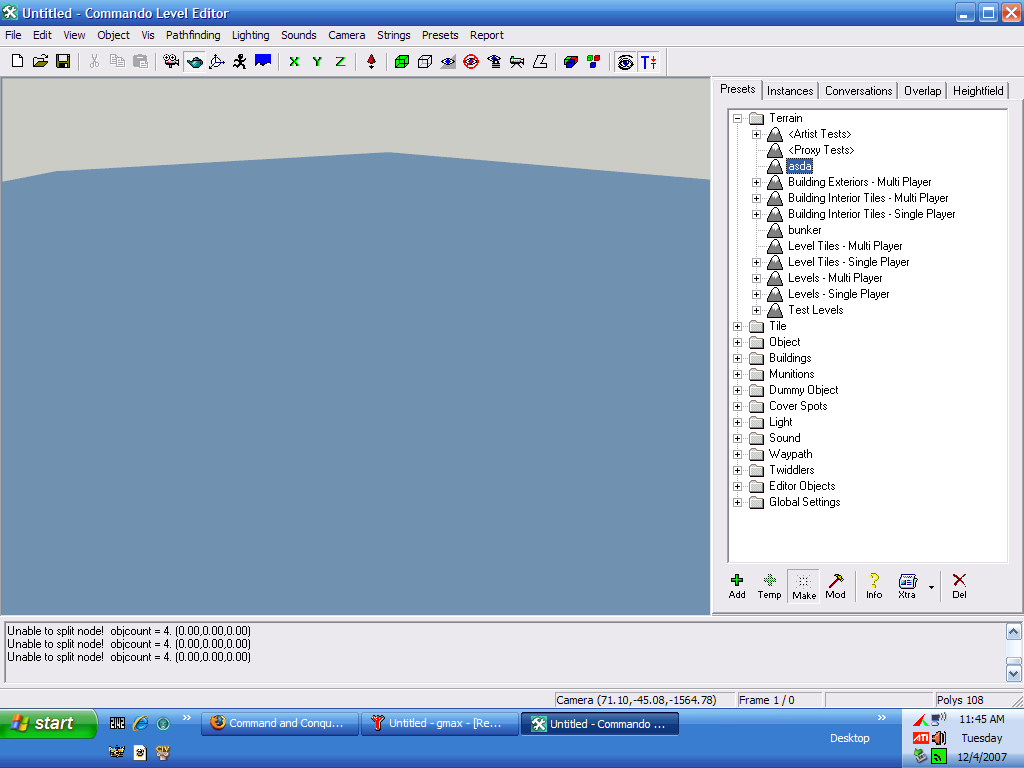
Task: Click the running character toolbar icon
Action: pos(240,62)
